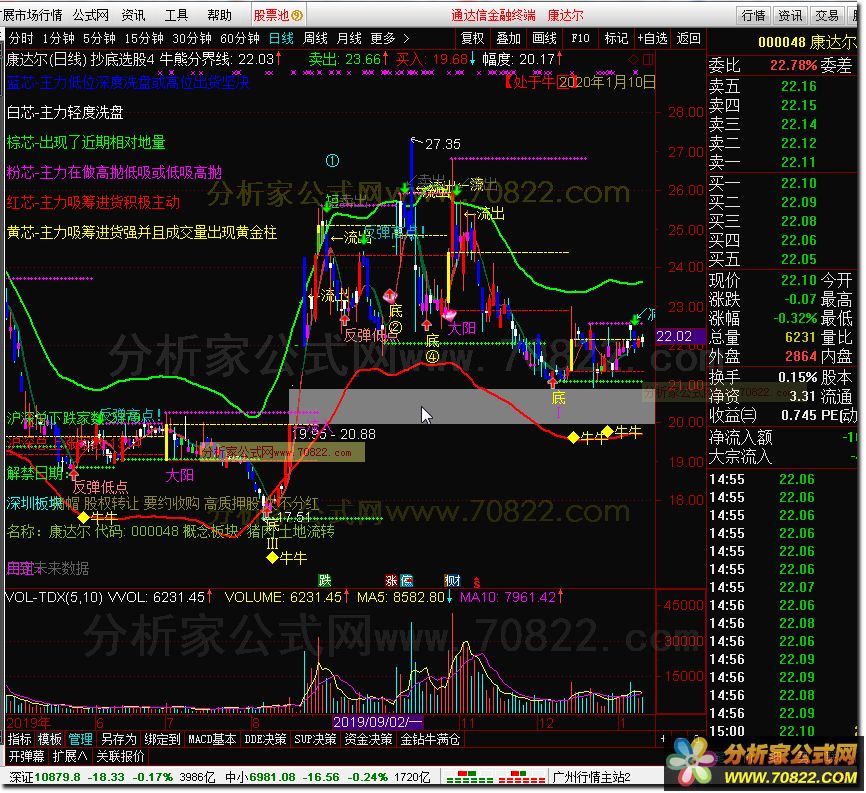The image size is (866, 793).
Task: Click the 卖一 price 22.11
Action: pyautogui.click(x=798, y=162)
